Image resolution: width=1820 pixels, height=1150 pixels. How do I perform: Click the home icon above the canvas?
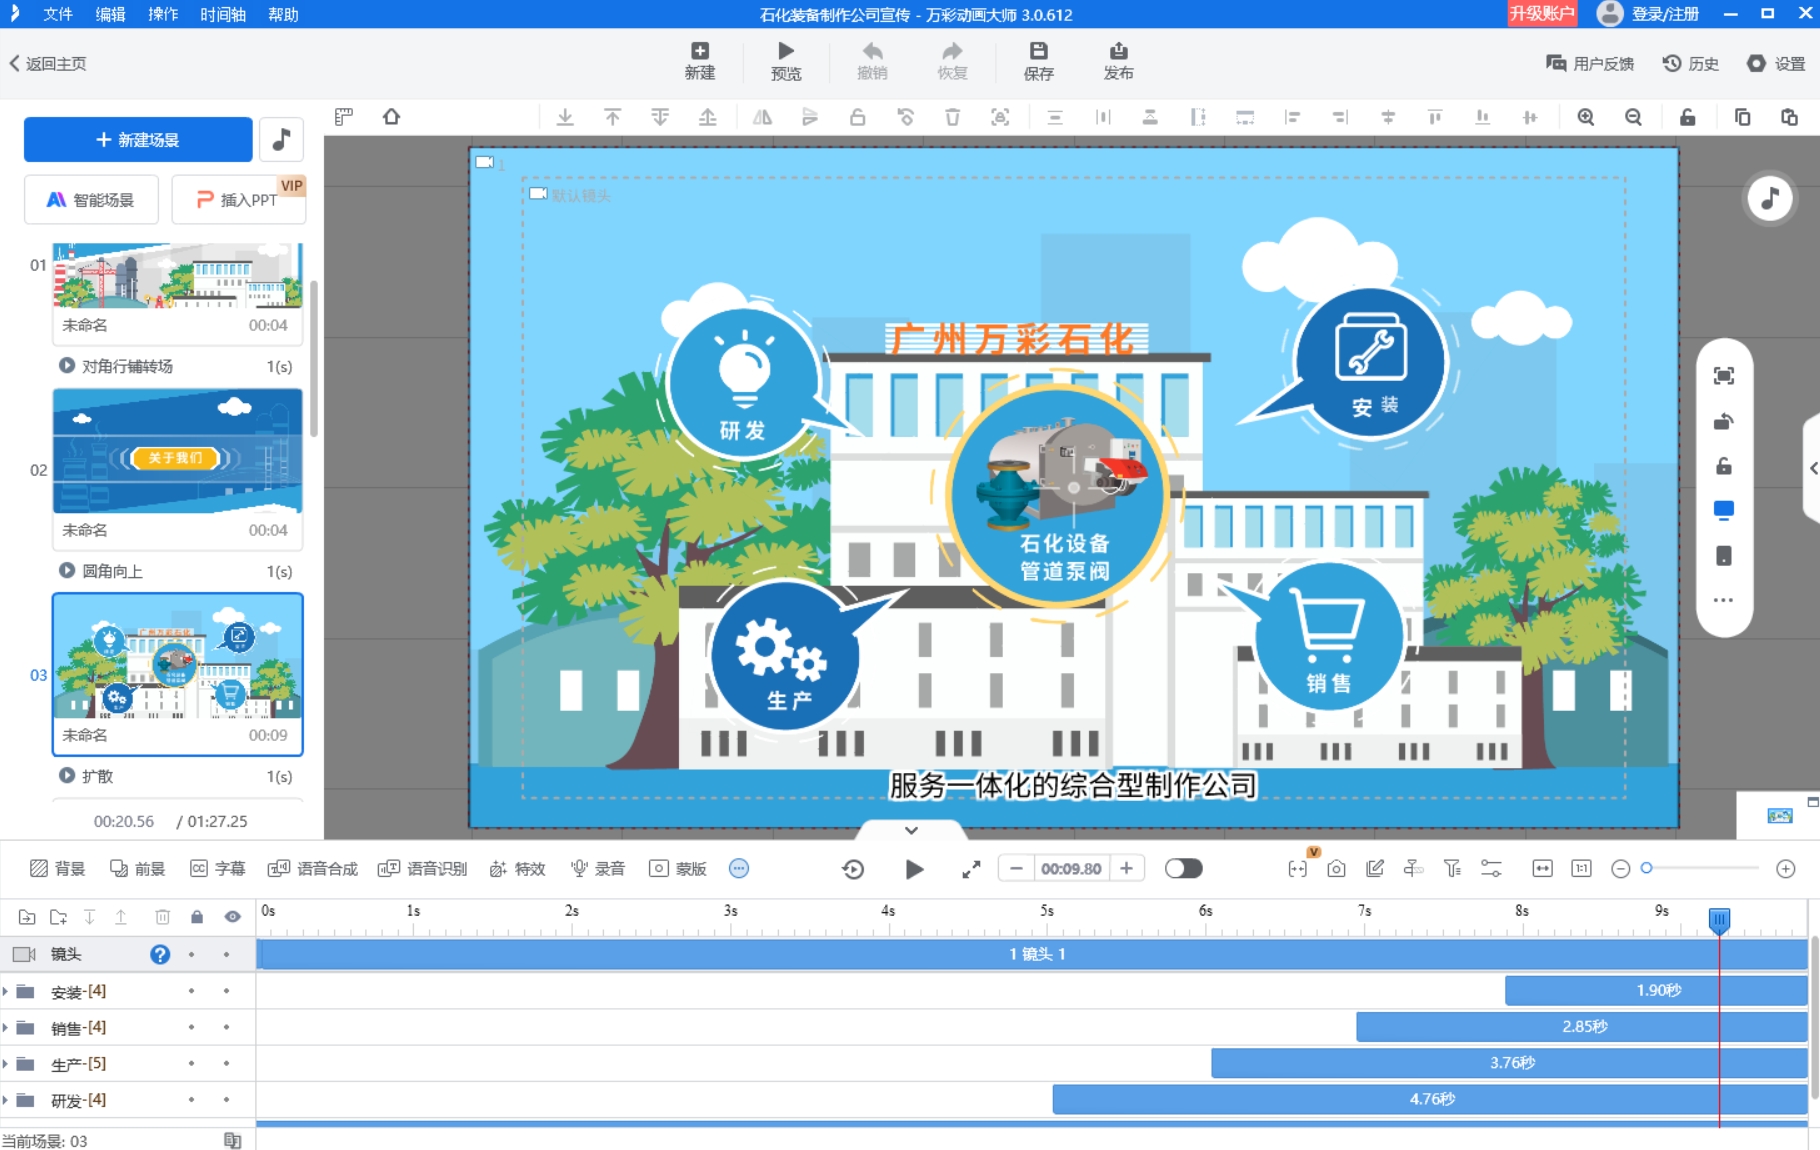point(391,117)
